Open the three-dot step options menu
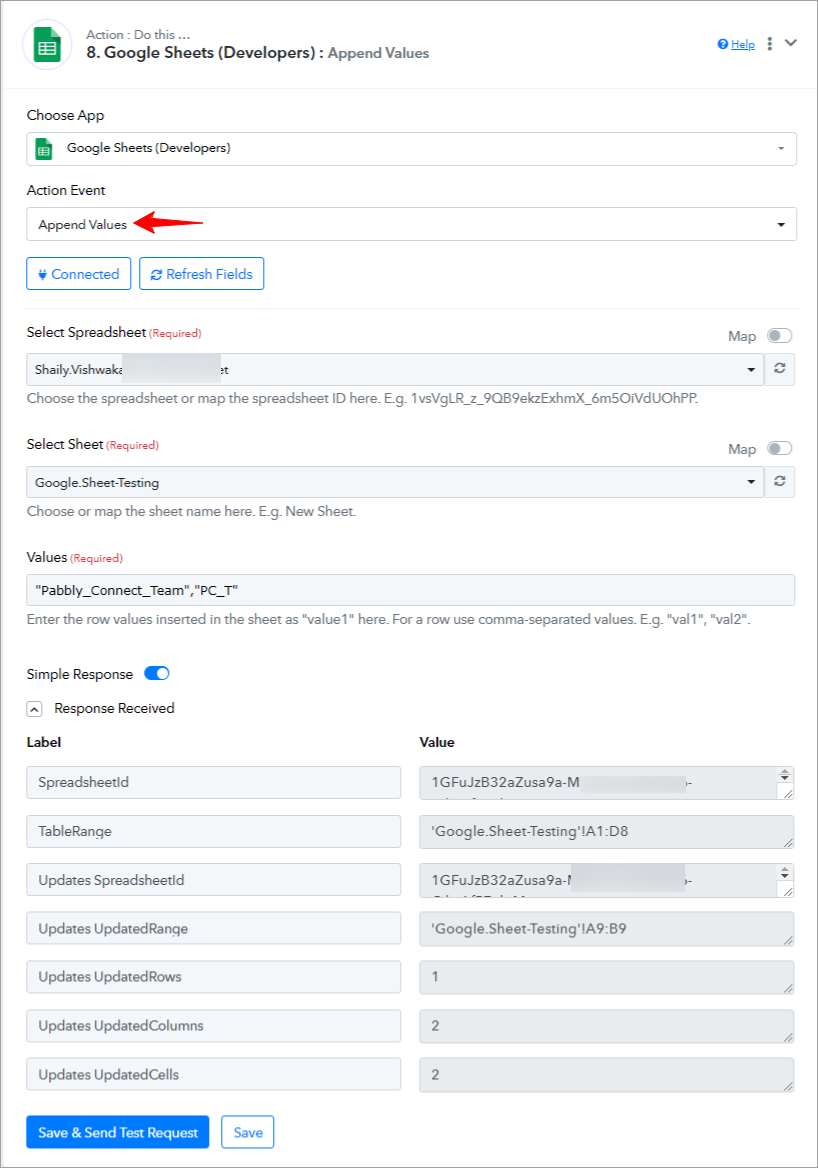The height and width of the screenshot is (1168, 818). click(x=770, y=44)
